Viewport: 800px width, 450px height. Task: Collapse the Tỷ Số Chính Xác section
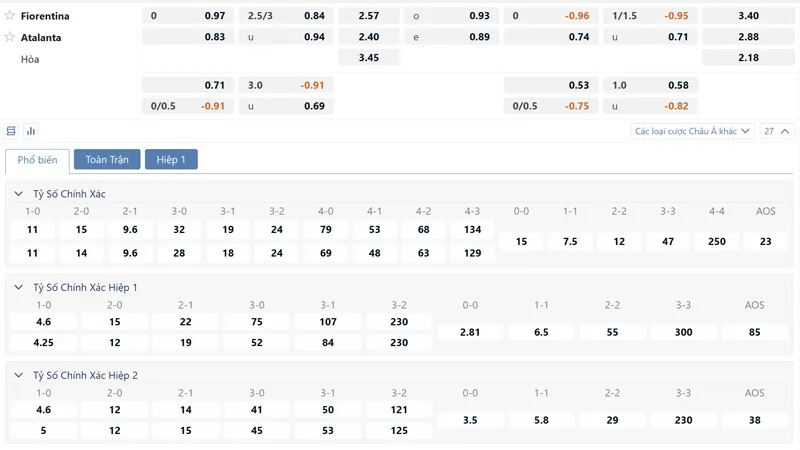coord(19,194)
